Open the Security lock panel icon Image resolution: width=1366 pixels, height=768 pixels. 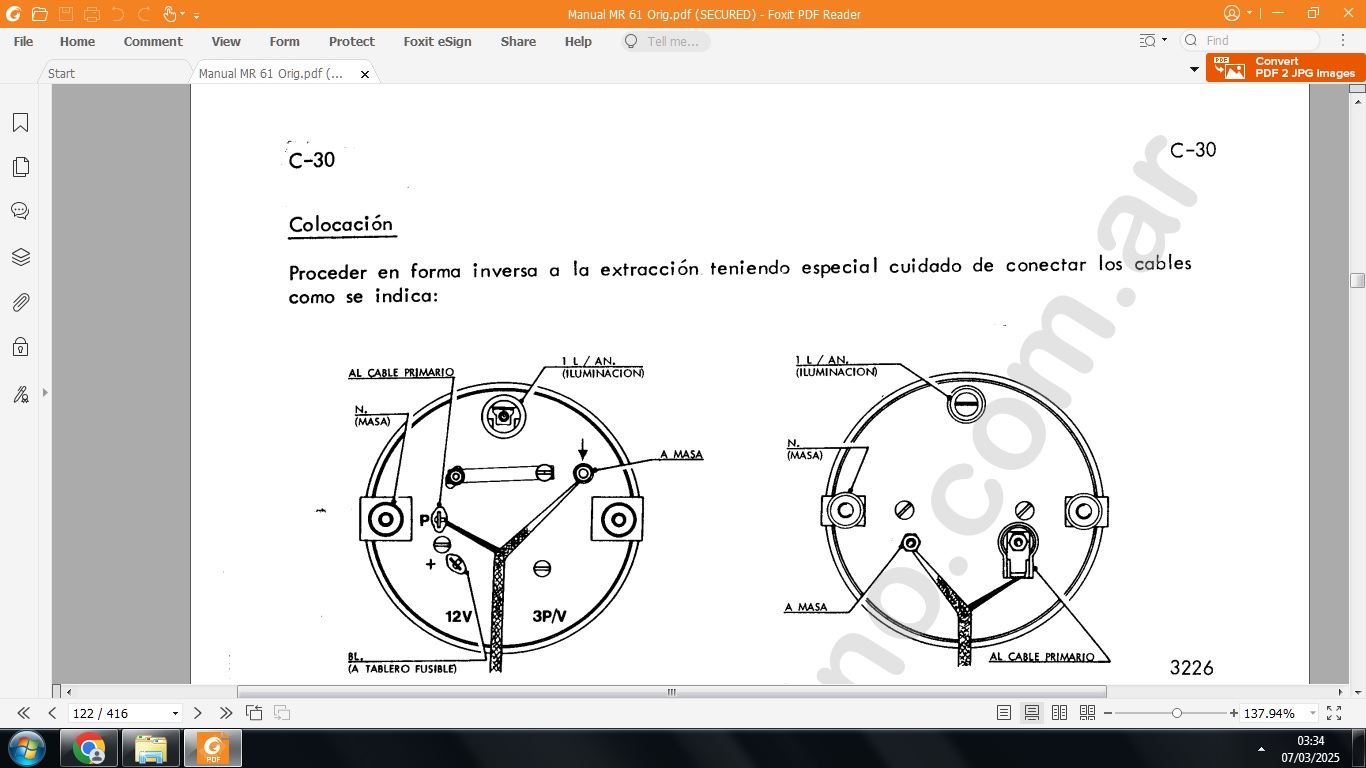tap(20, 347)
